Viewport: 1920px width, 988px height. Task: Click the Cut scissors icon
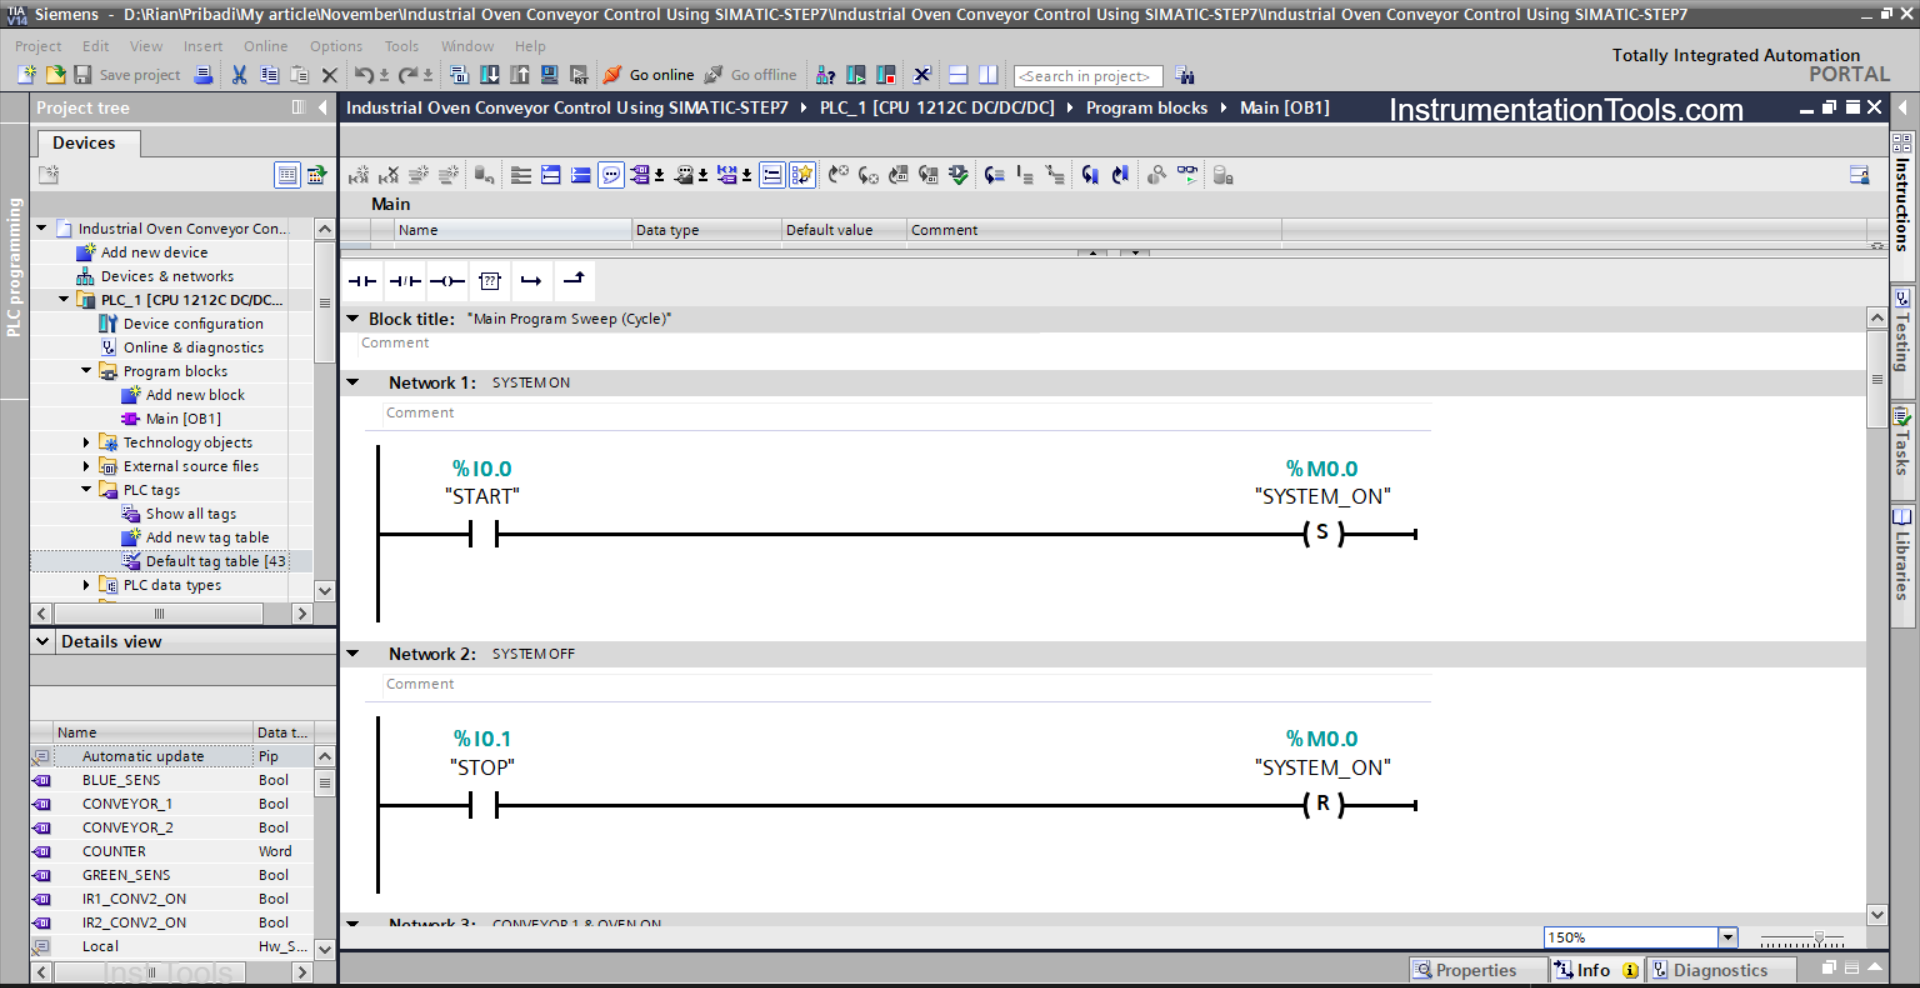(x=239, y=75)
